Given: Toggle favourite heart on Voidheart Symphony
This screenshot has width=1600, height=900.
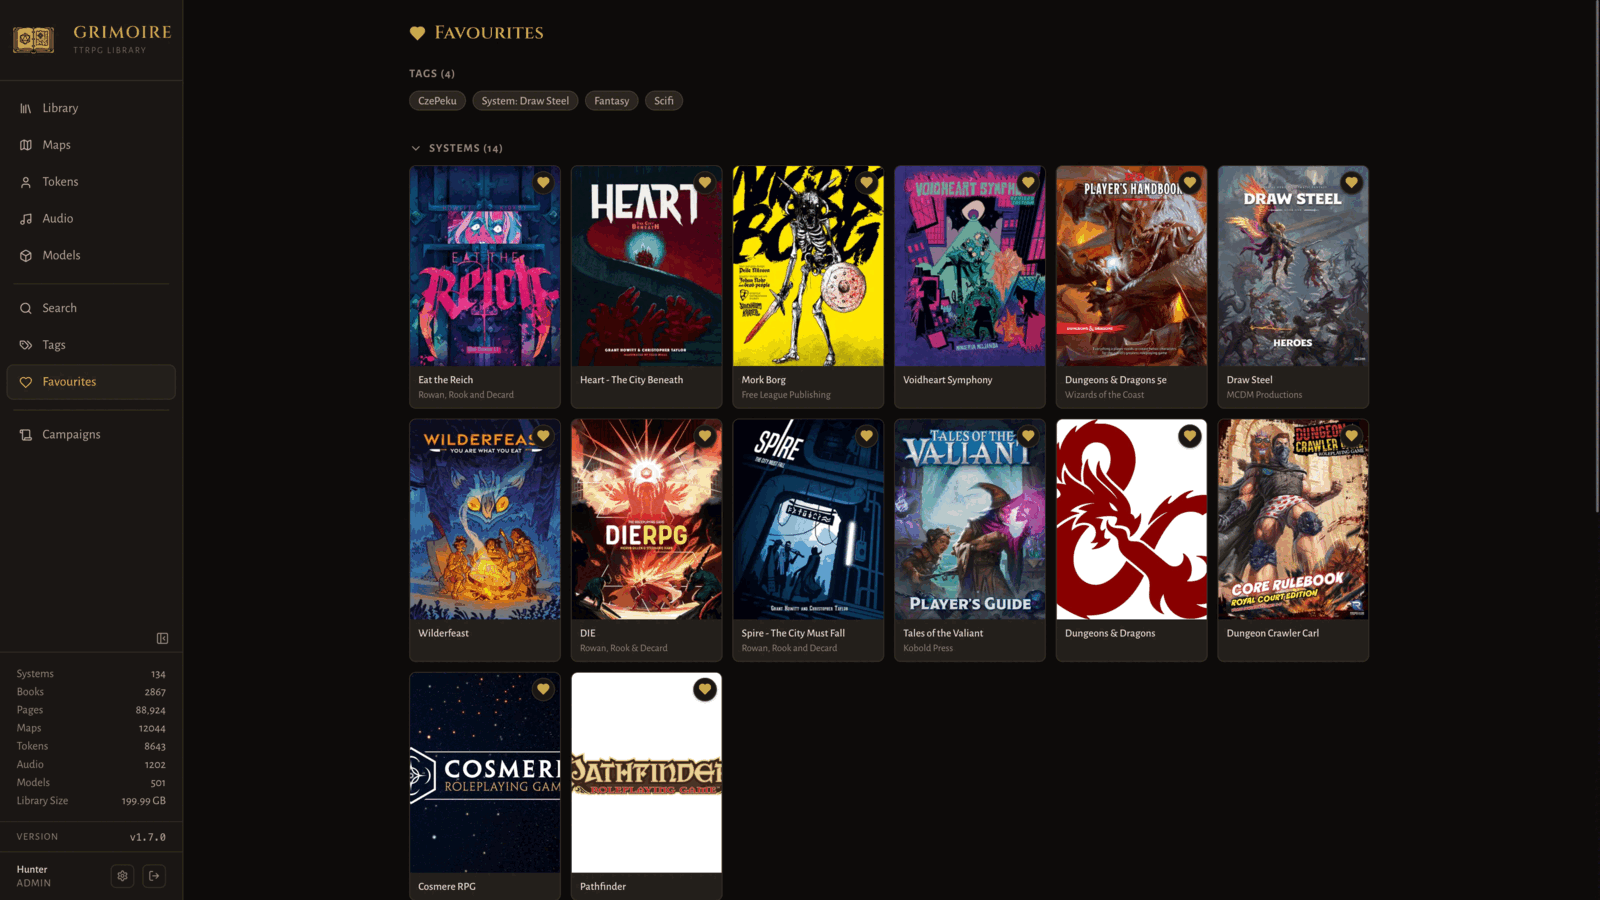Looking at the screenshot, I should [x=1028, y=183].
